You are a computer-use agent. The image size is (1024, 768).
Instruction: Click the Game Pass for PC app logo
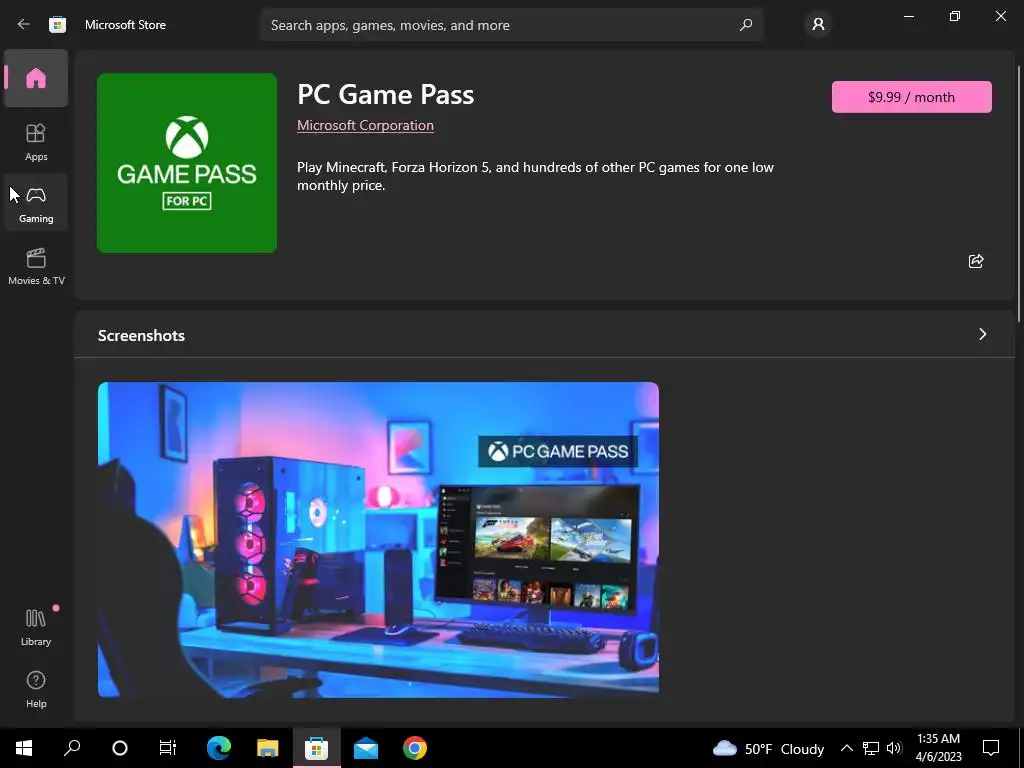pyautogui.click(x=187, y=163)
